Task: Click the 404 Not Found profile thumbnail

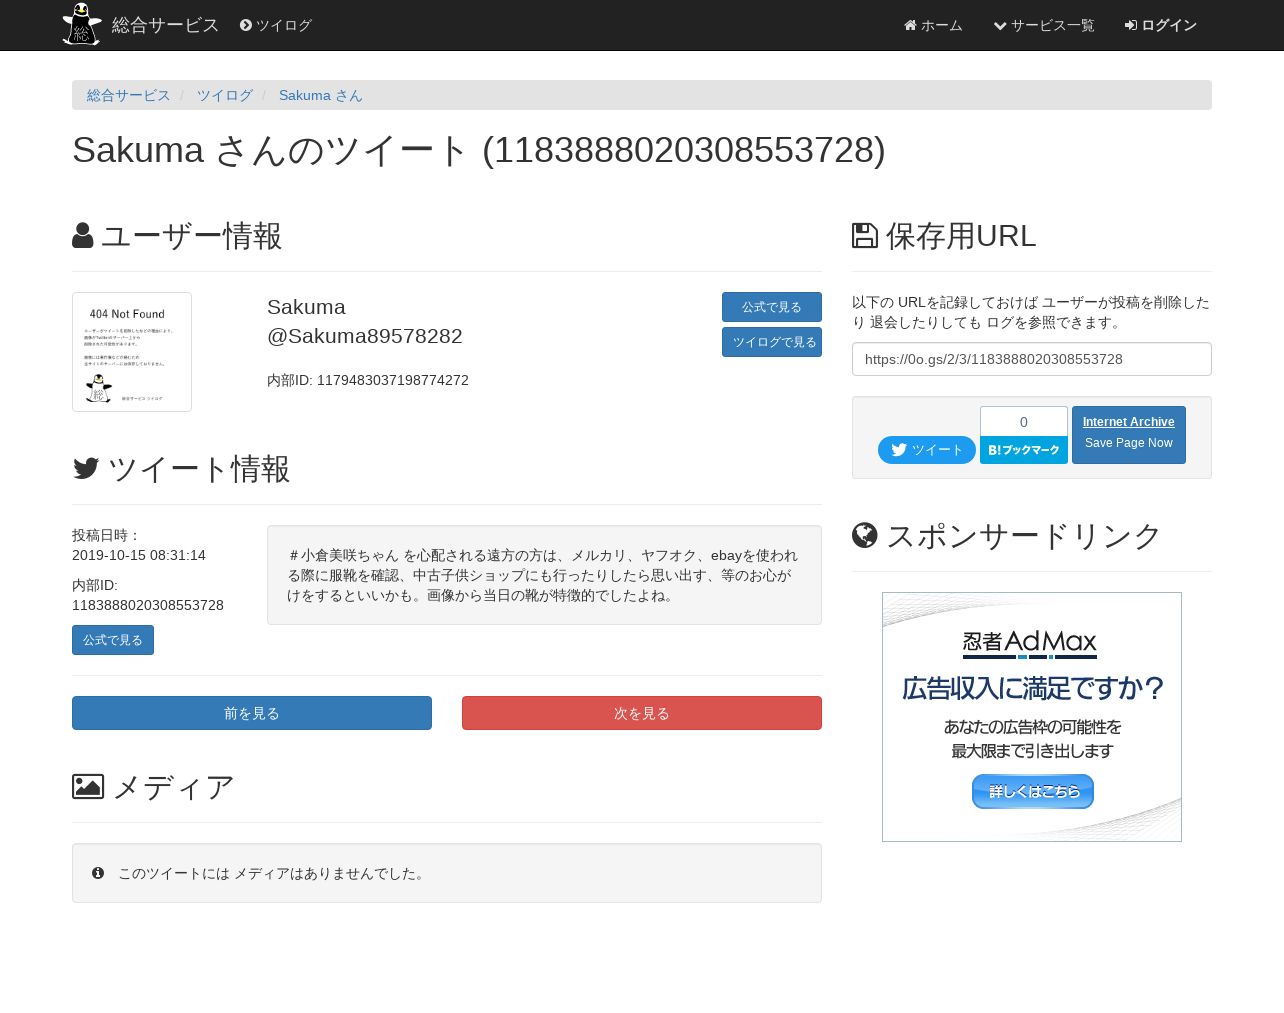Action: tap(132, 352)
